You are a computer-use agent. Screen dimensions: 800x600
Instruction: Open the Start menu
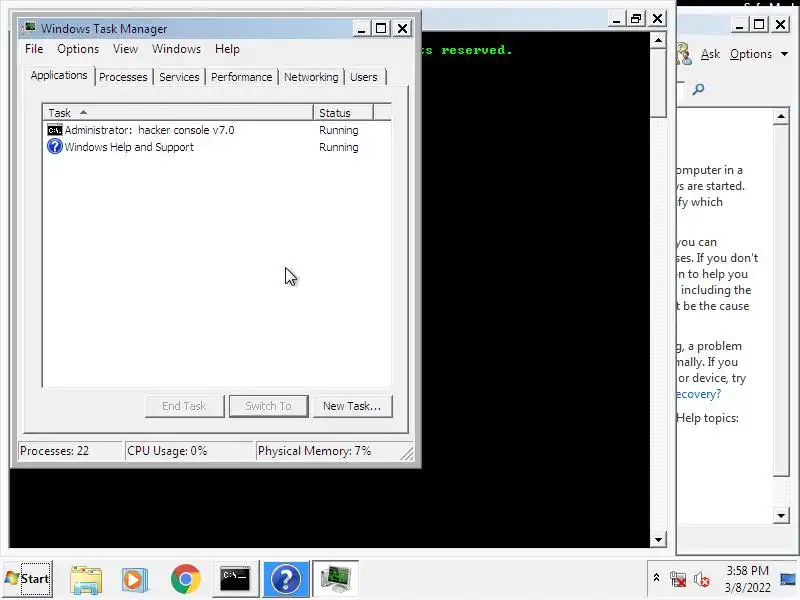coord(28,579)
